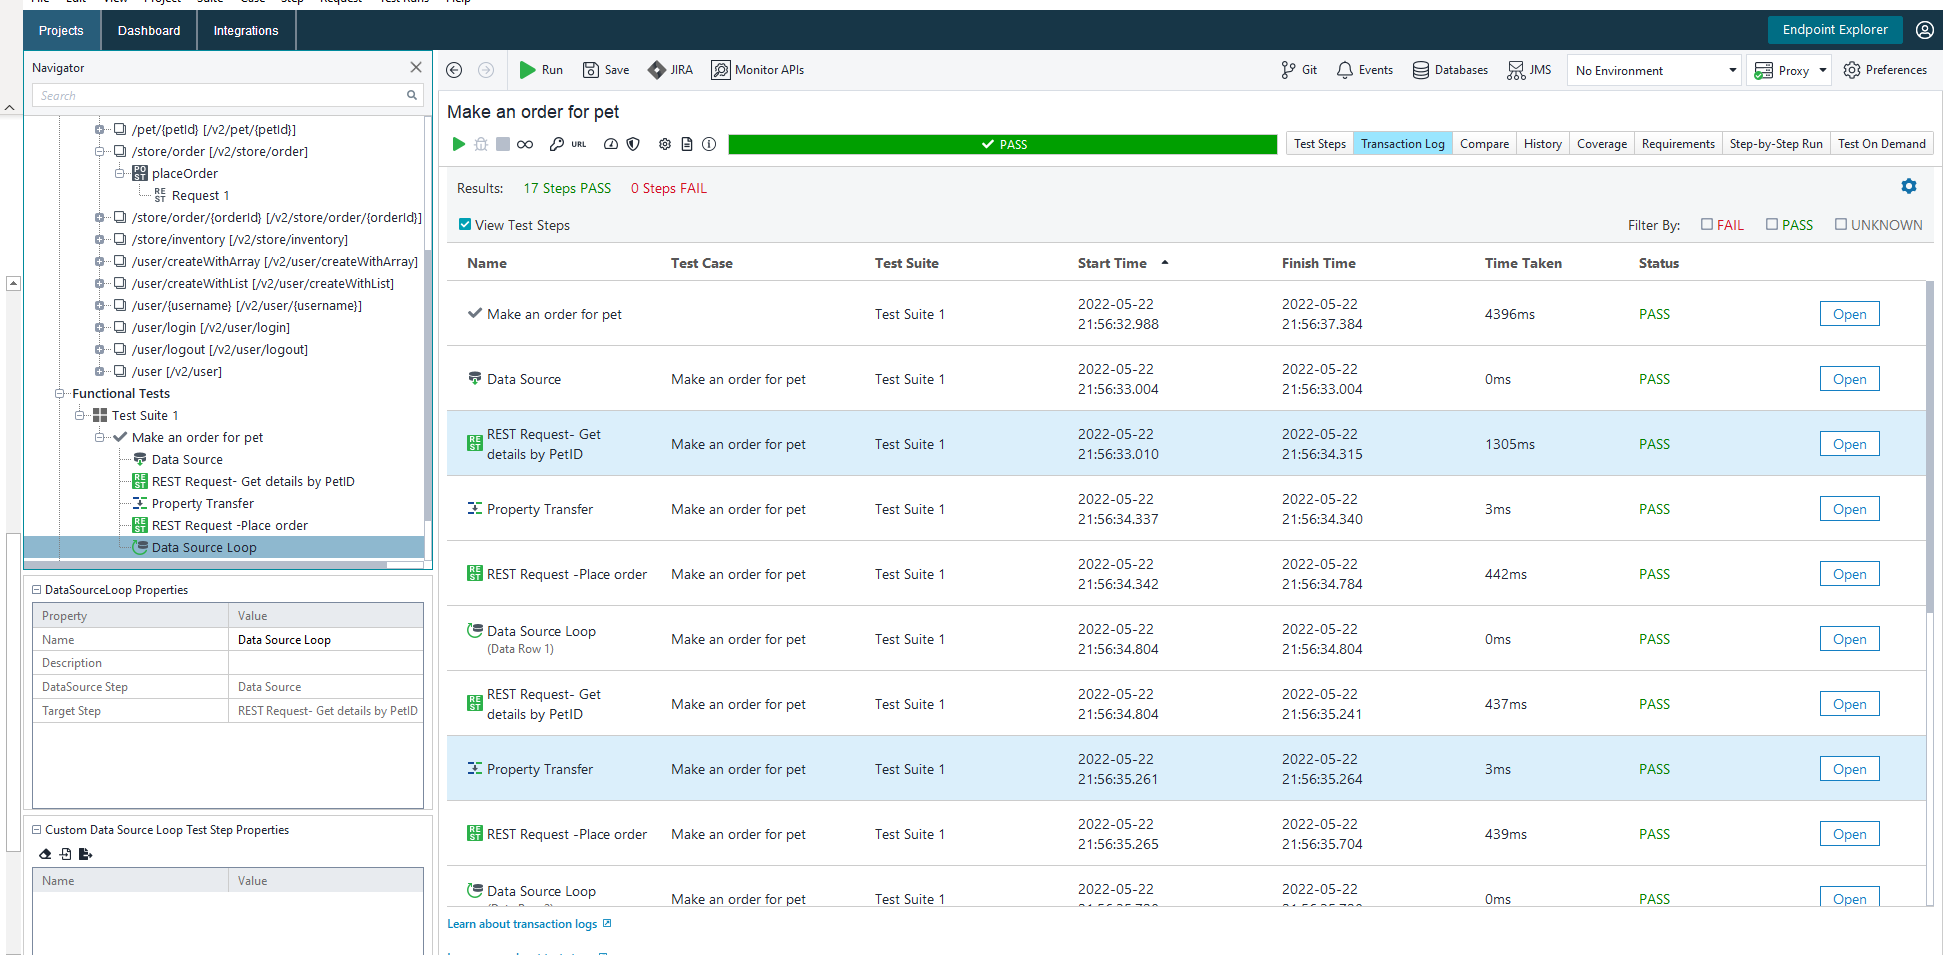Open the No Environment dropdown
The image size is (1943, 955).
[1654, 70]
